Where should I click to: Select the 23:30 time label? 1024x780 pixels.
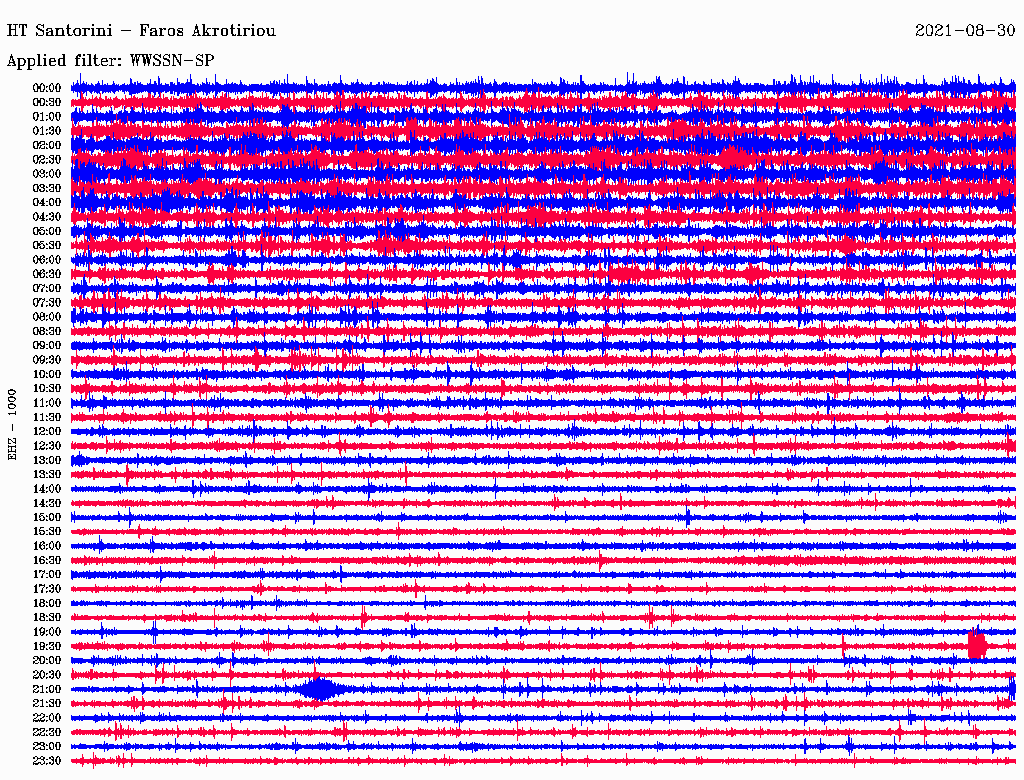47,761
